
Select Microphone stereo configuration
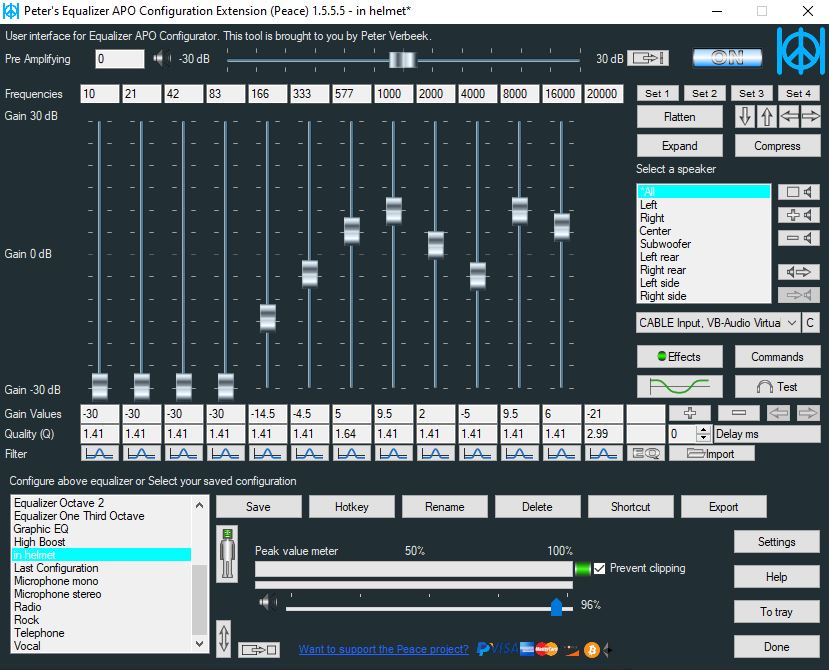tap(101, 594)
